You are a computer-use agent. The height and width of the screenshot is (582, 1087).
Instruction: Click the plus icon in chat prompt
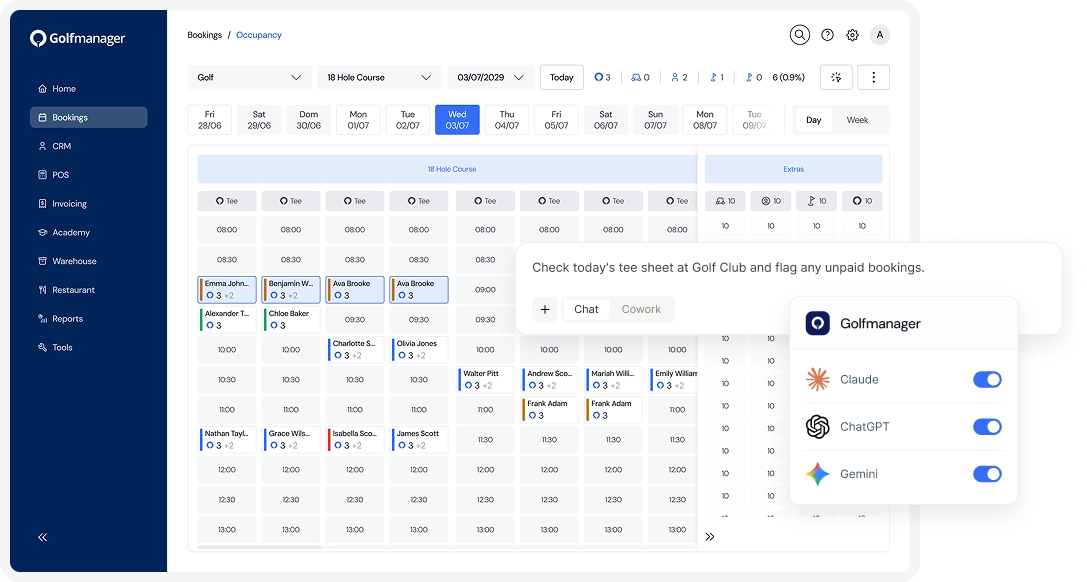[545, 309]
